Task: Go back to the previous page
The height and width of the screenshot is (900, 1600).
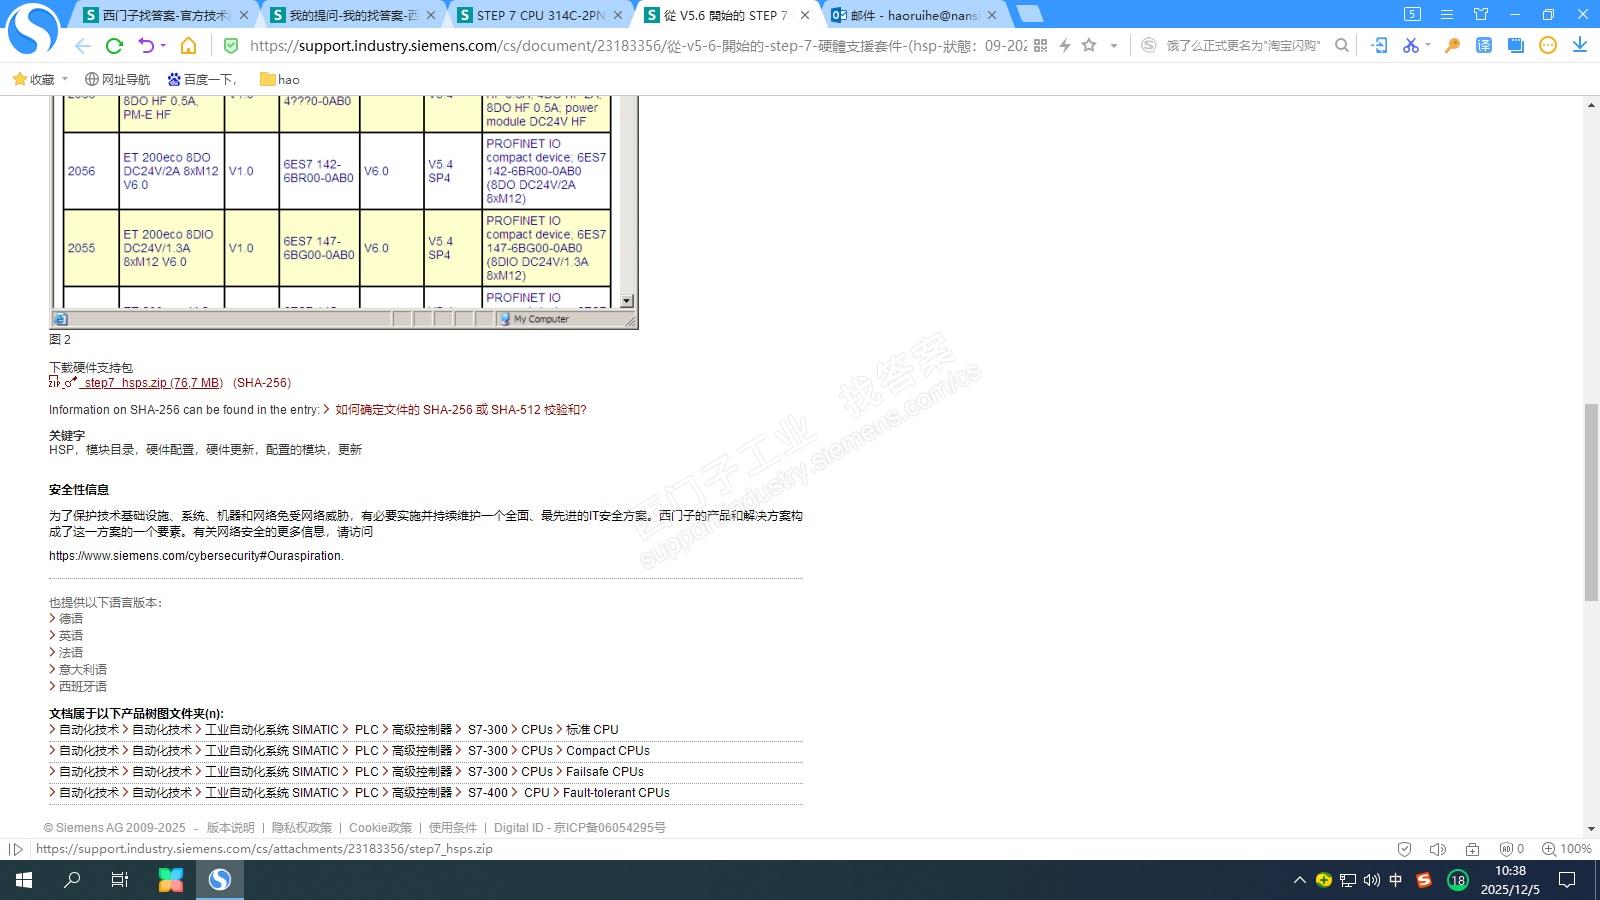Action: coord(83,45)
